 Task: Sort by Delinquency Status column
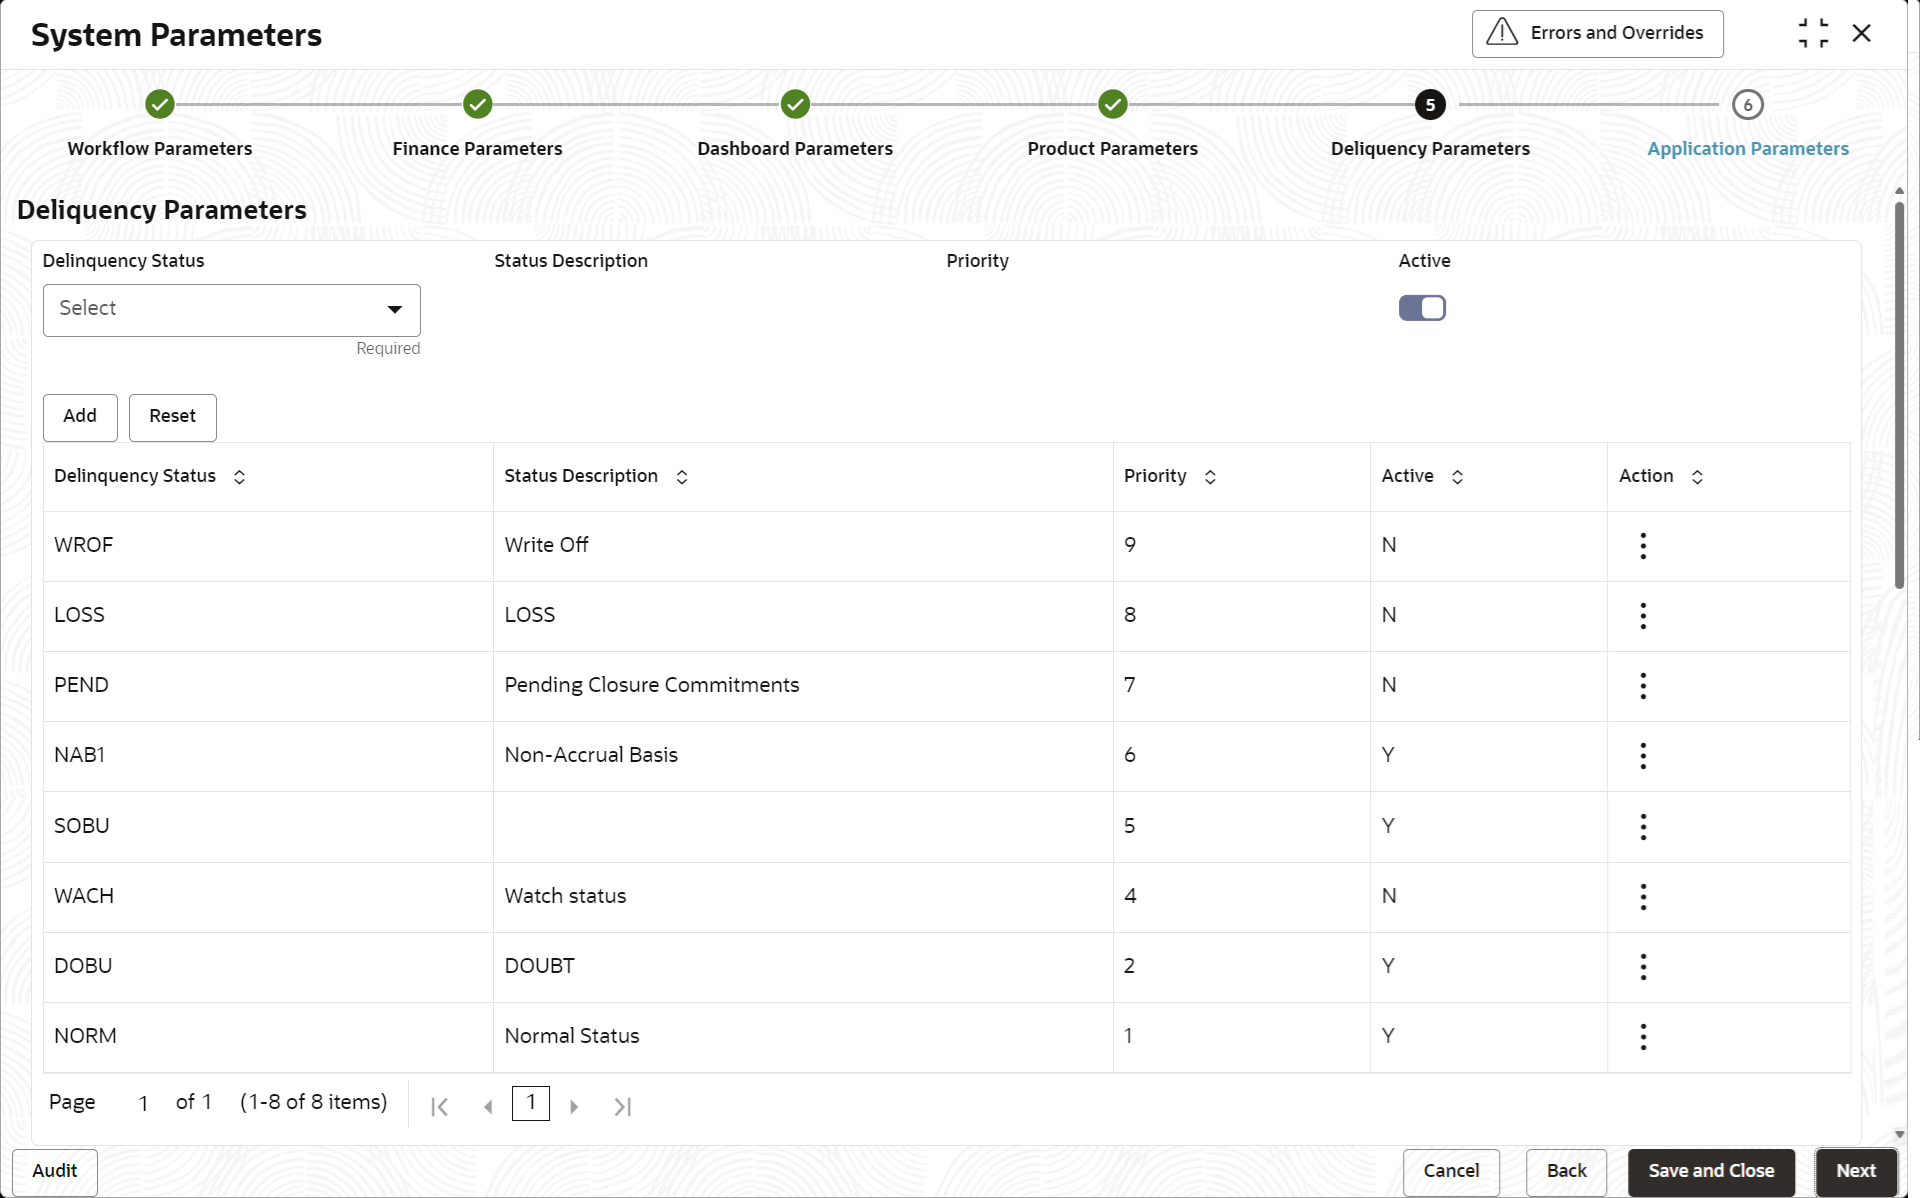tap(239, 477)
